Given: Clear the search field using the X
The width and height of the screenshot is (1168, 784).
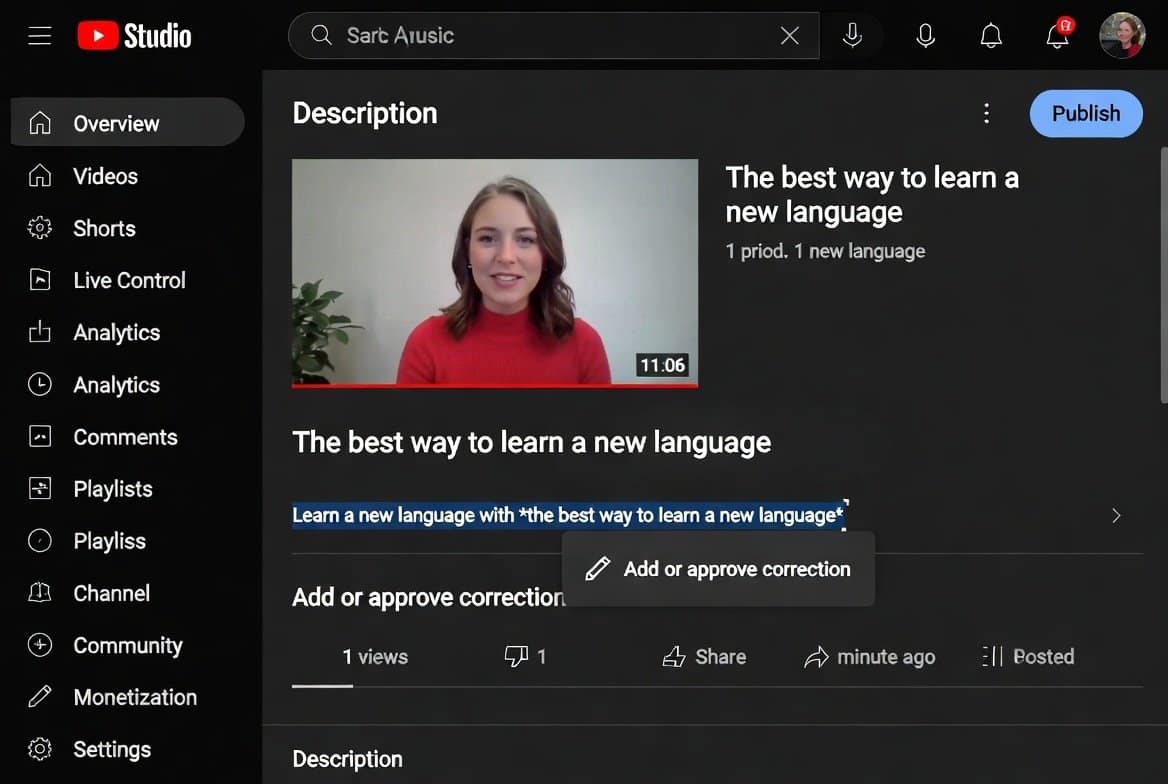Looking at the screenshot, I should coord(789,35).
